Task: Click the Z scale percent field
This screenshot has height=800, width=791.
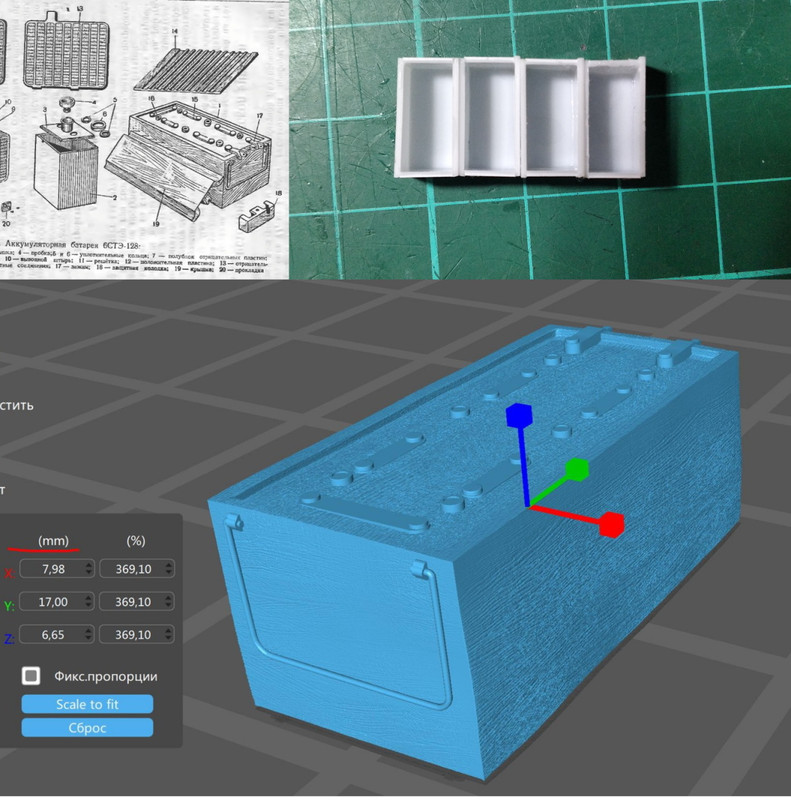Action: click(137, 635)
